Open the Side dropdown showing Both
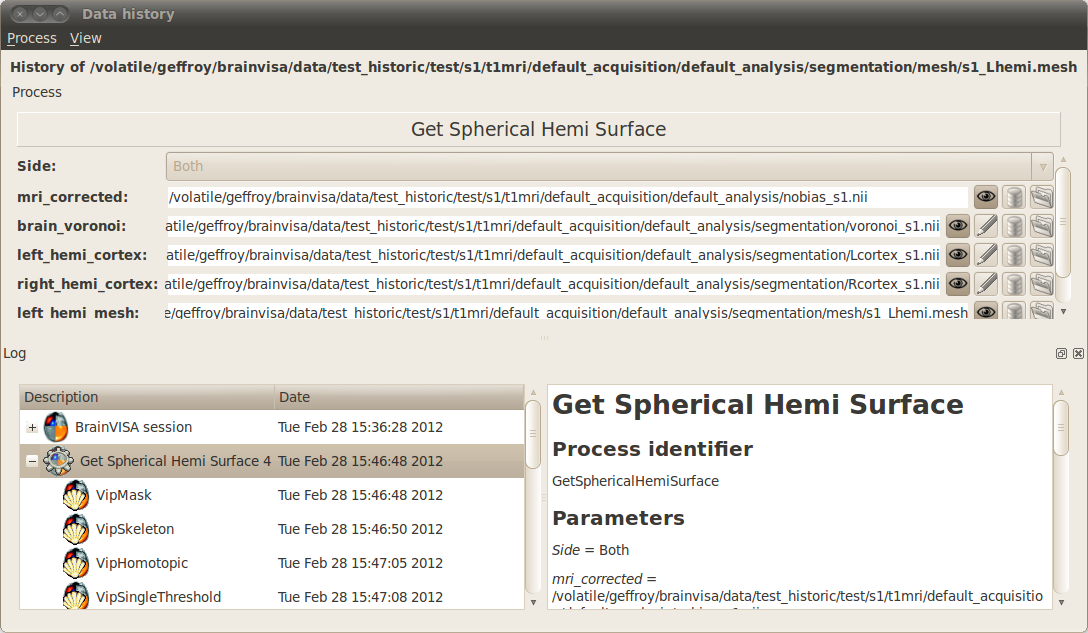Viewport: 1088px width, 633px height. point(1042,166)
